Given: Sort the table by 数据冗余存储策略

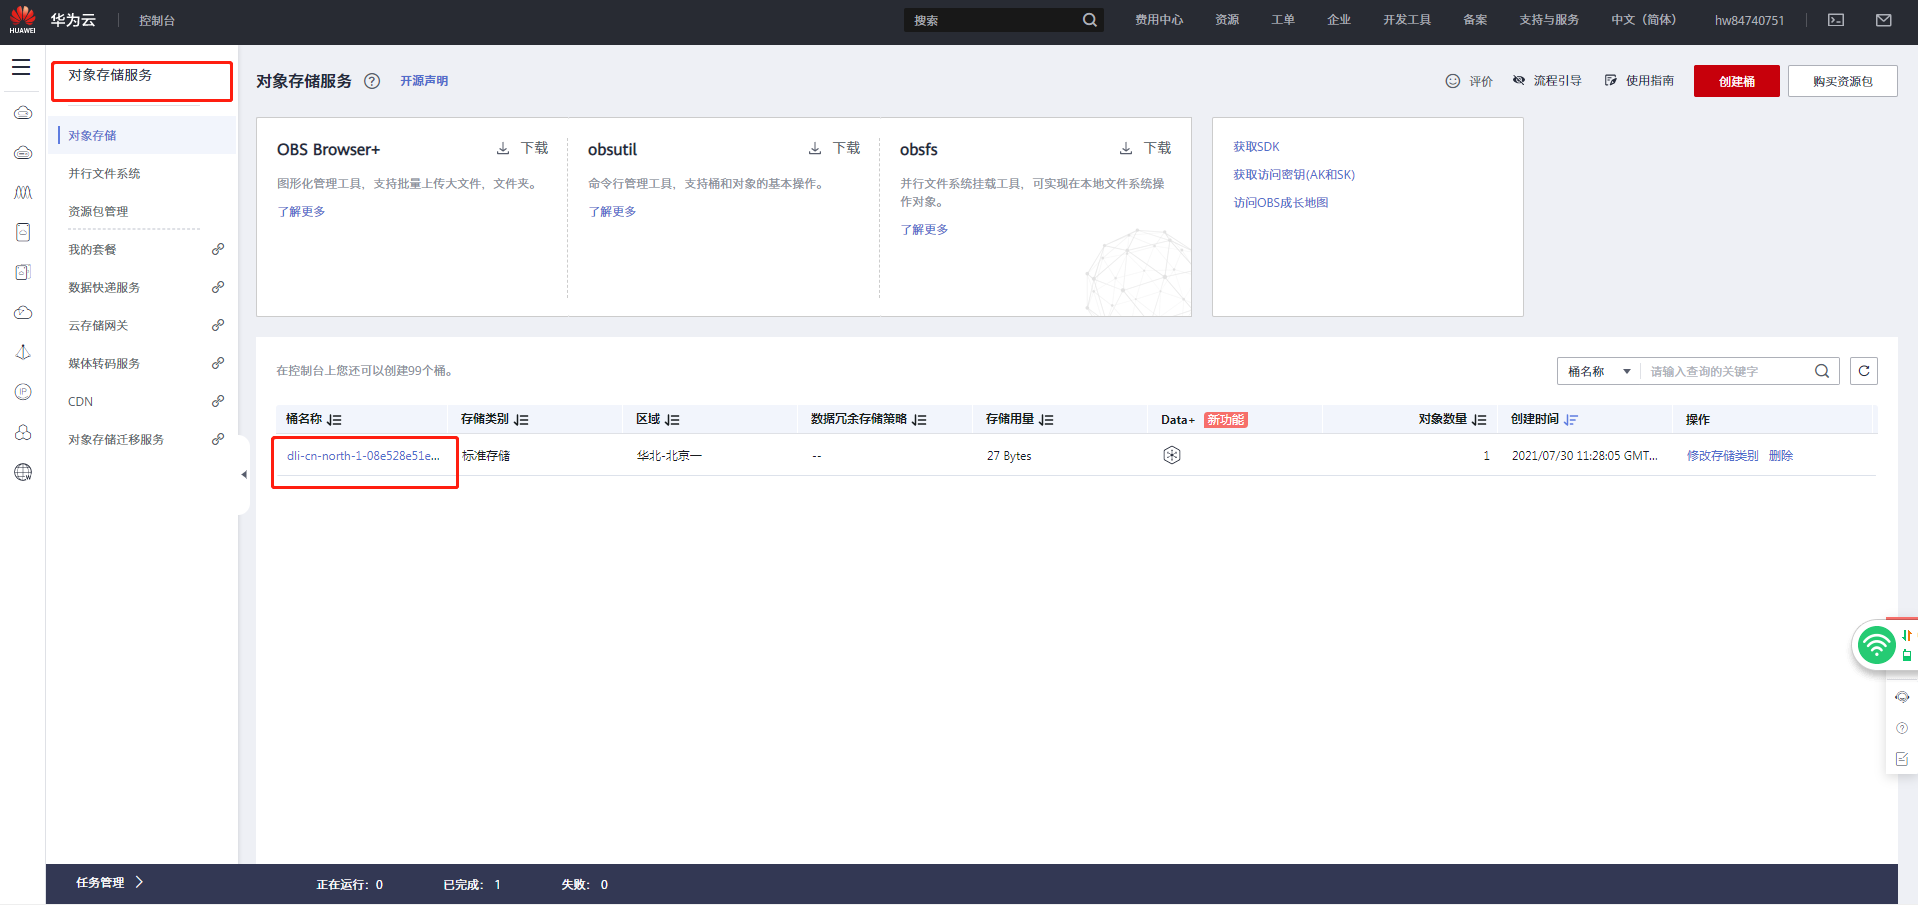Looking at the screenshot, I should (x=919, y=420).
